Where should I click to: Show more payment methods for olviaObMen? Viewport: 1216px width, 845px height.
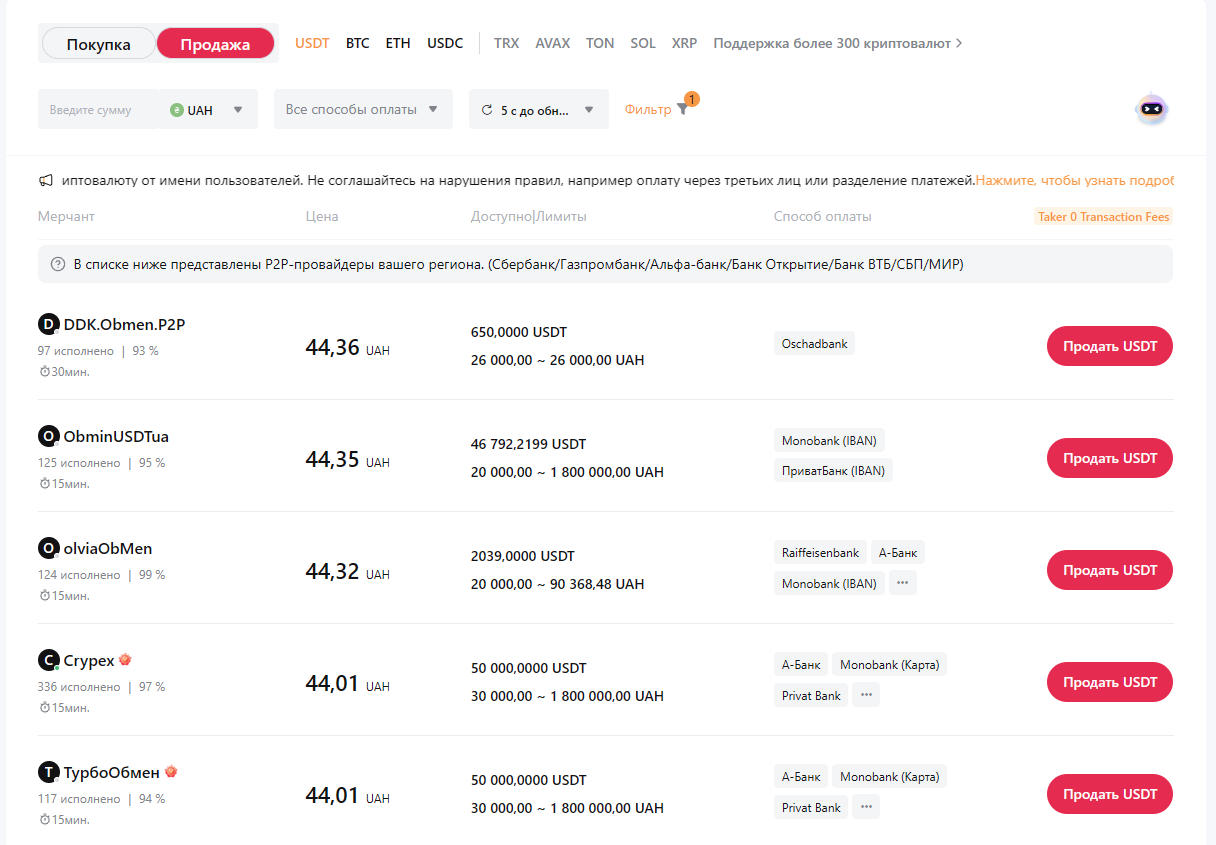pos(902,583)
